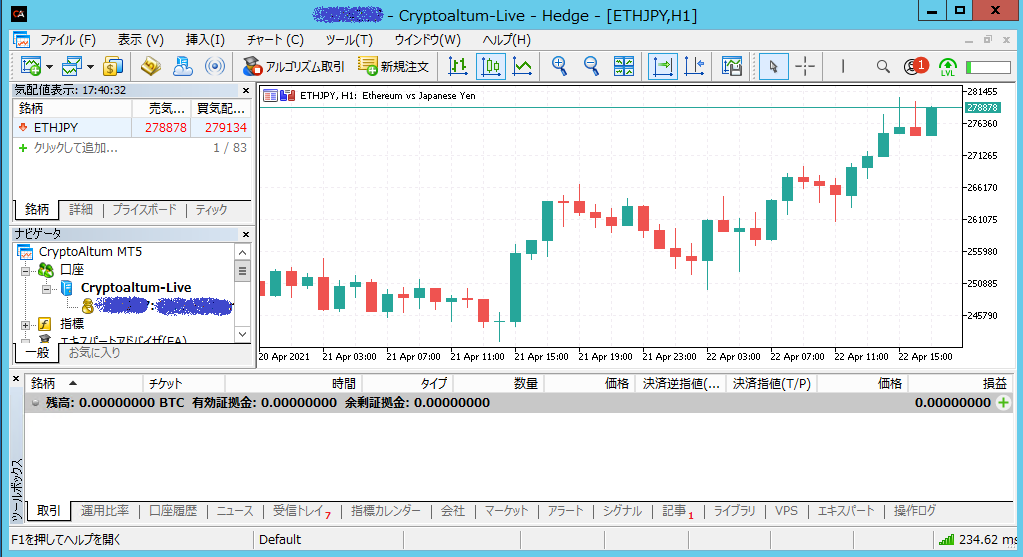1023x557 pixels.
Task: Click the connection signal bars status icon
Action: click(x=946, y=539)
